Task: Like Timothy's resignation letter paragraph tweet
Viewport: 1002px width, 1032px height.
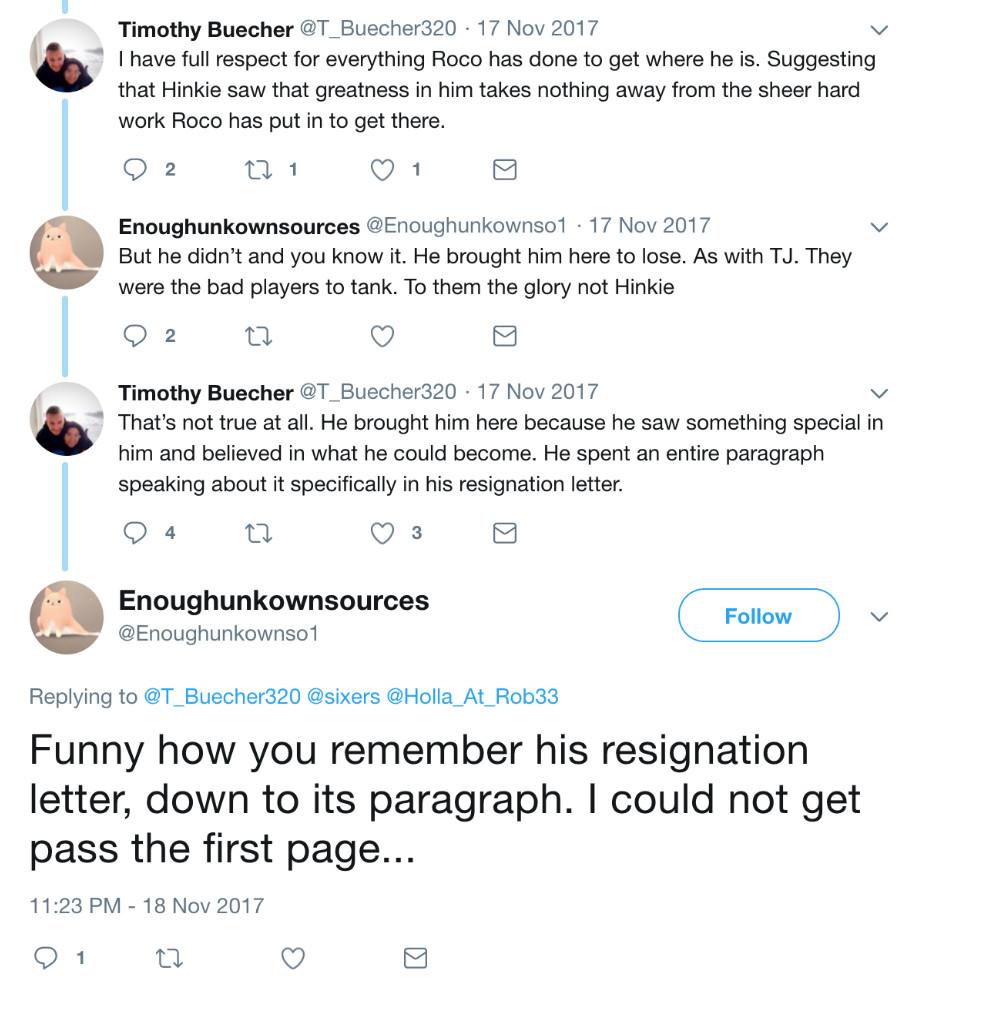Action: pos(382,533)
